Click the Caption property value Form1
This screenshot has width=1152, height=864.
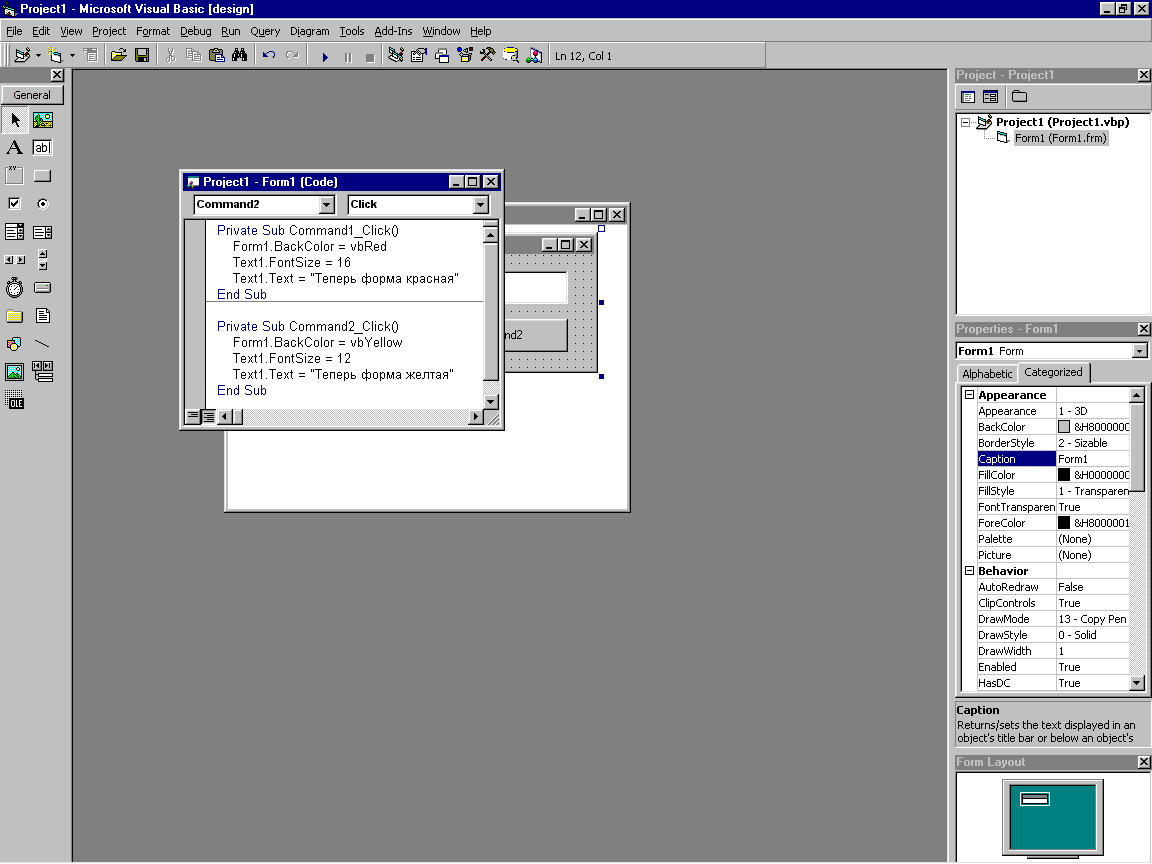tap(1092, 458)
